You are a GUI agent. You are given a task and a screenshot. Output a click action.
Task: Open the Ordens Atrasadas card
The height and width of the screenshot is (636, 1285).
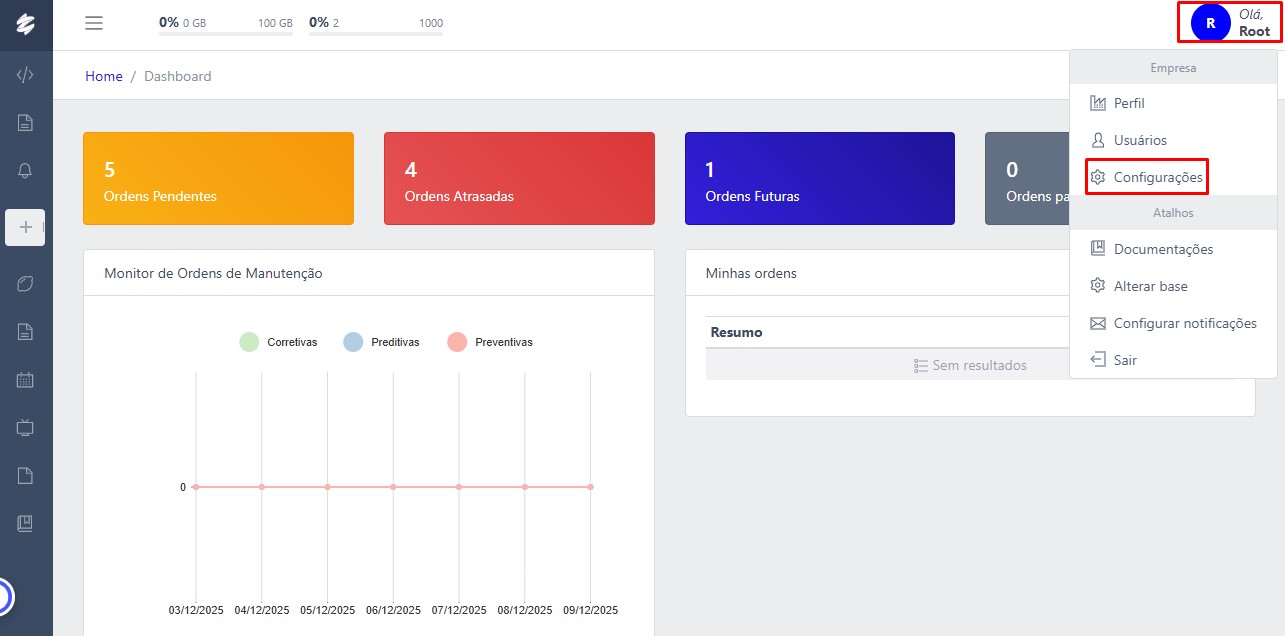519,179
